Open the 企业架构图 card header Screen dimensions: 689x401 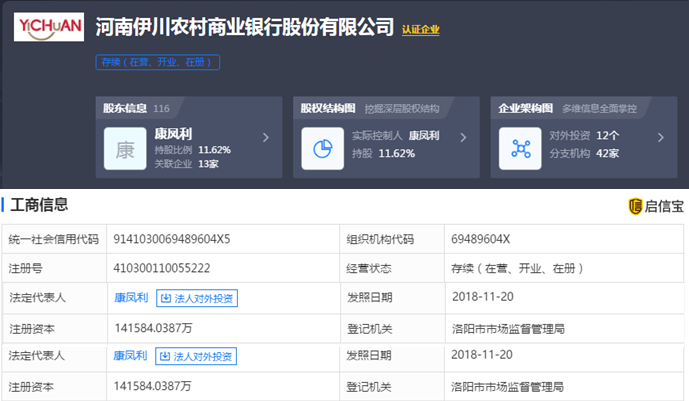[526, 108]
